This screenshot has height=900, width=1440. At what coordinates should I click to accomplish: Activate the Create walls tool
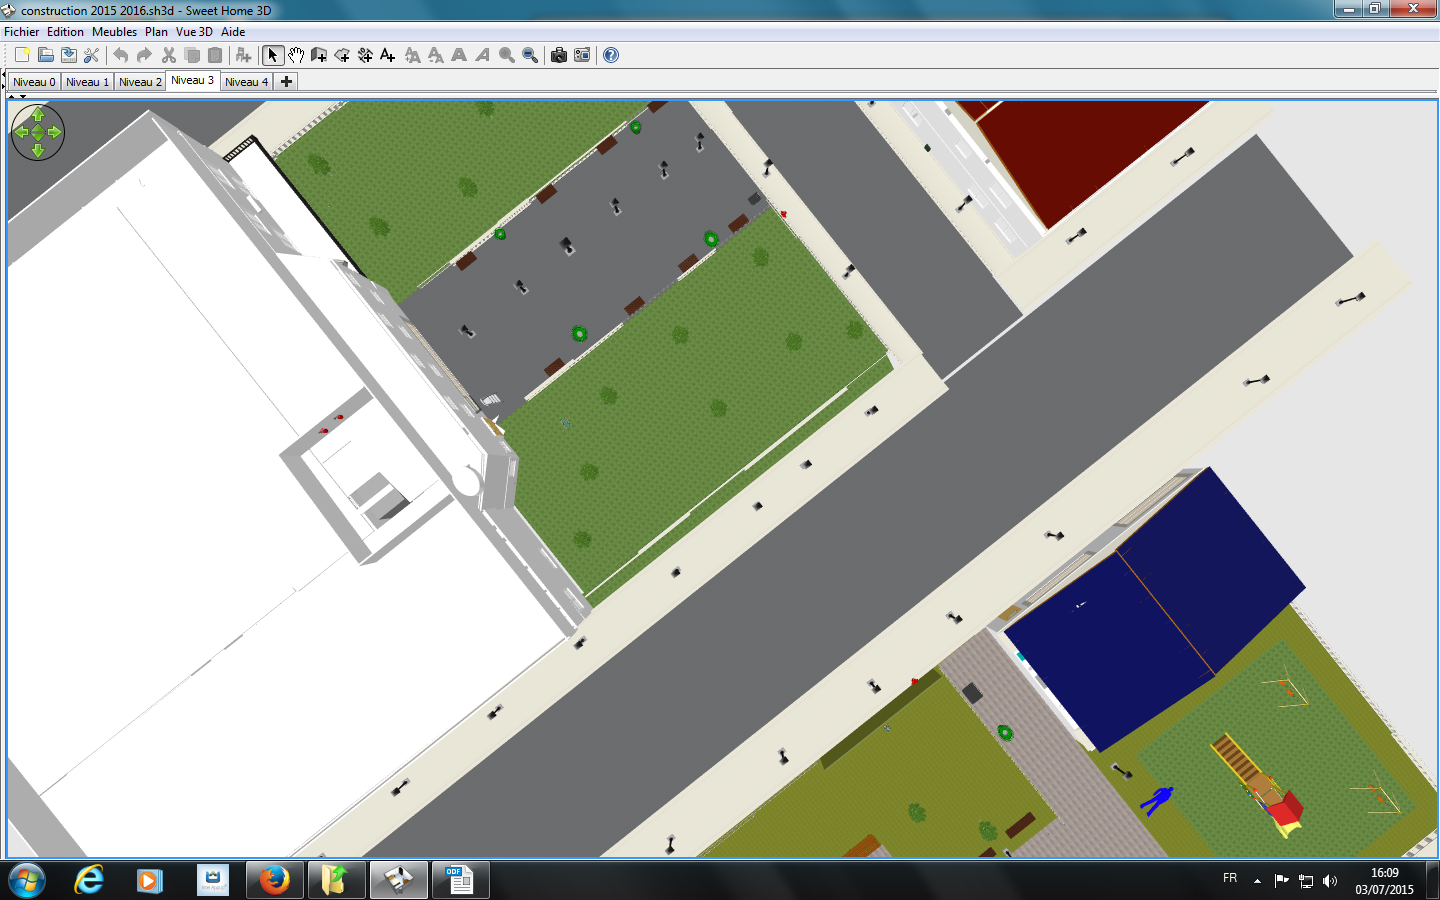tap(319, 55)
